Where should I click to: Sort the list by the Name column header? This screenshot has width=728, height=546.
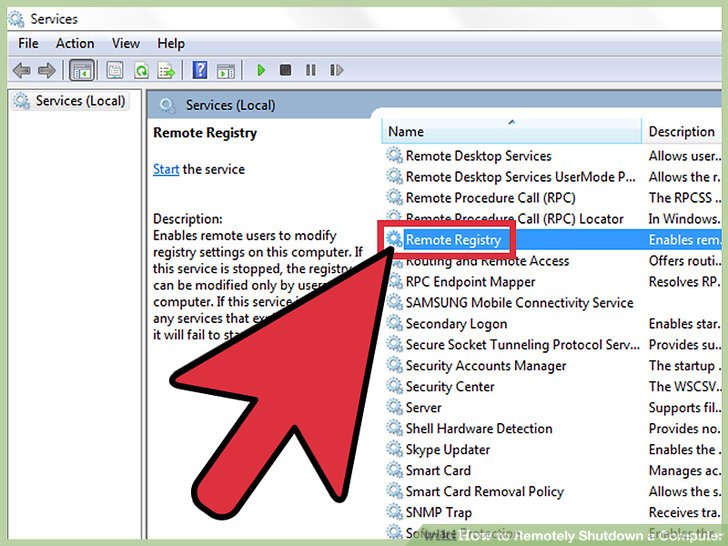click(511, 131)
